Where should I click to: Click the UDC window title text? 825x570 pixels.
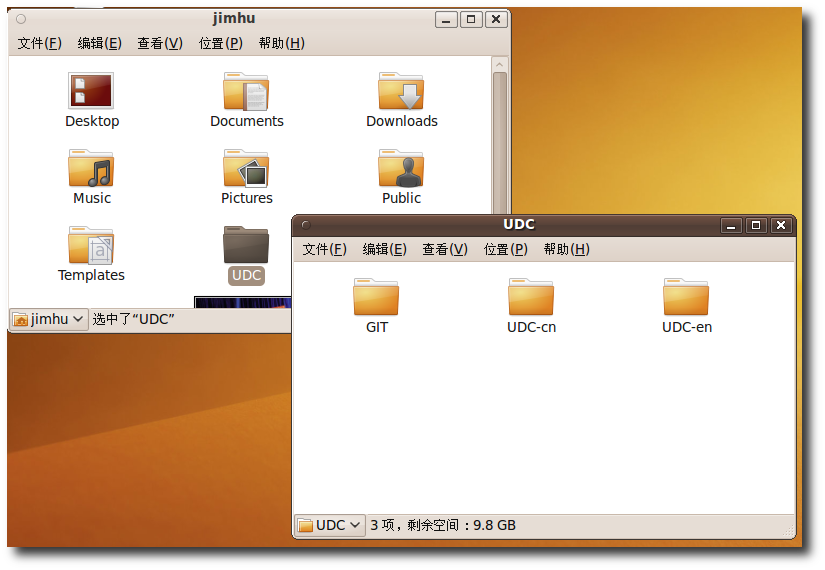point(519,224)
